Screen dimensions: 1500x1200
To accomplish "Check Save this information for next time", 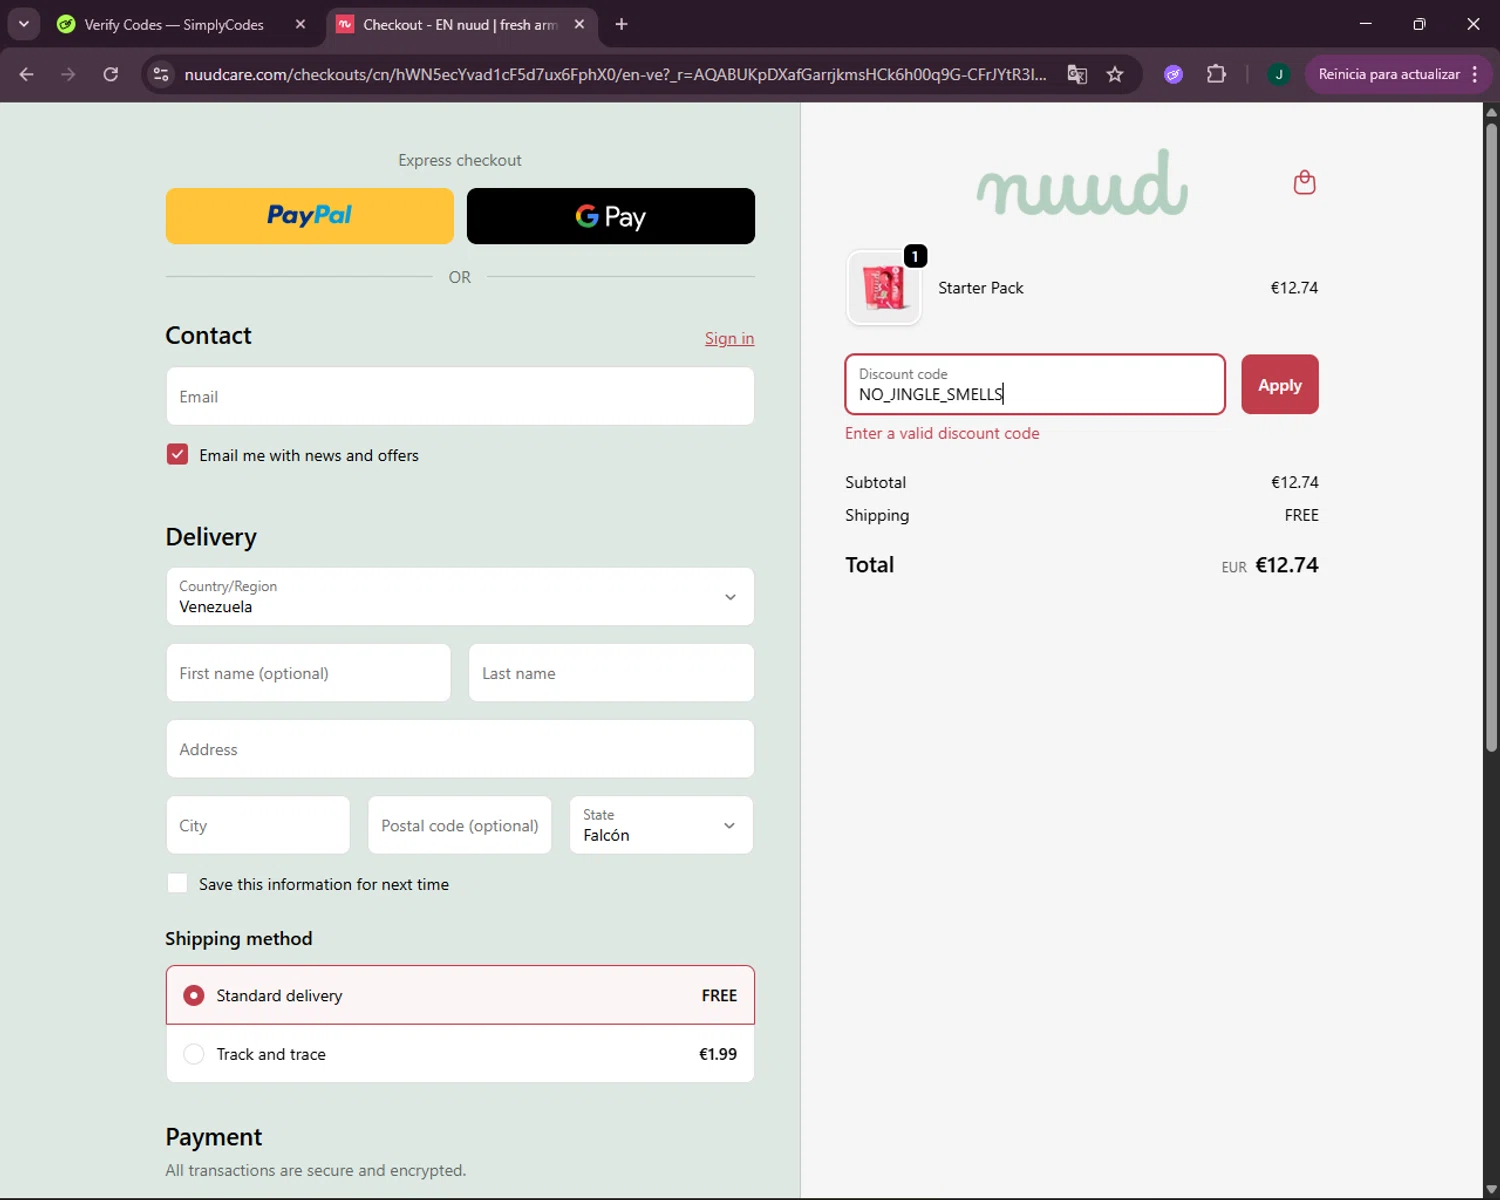I will coord(177,884).
